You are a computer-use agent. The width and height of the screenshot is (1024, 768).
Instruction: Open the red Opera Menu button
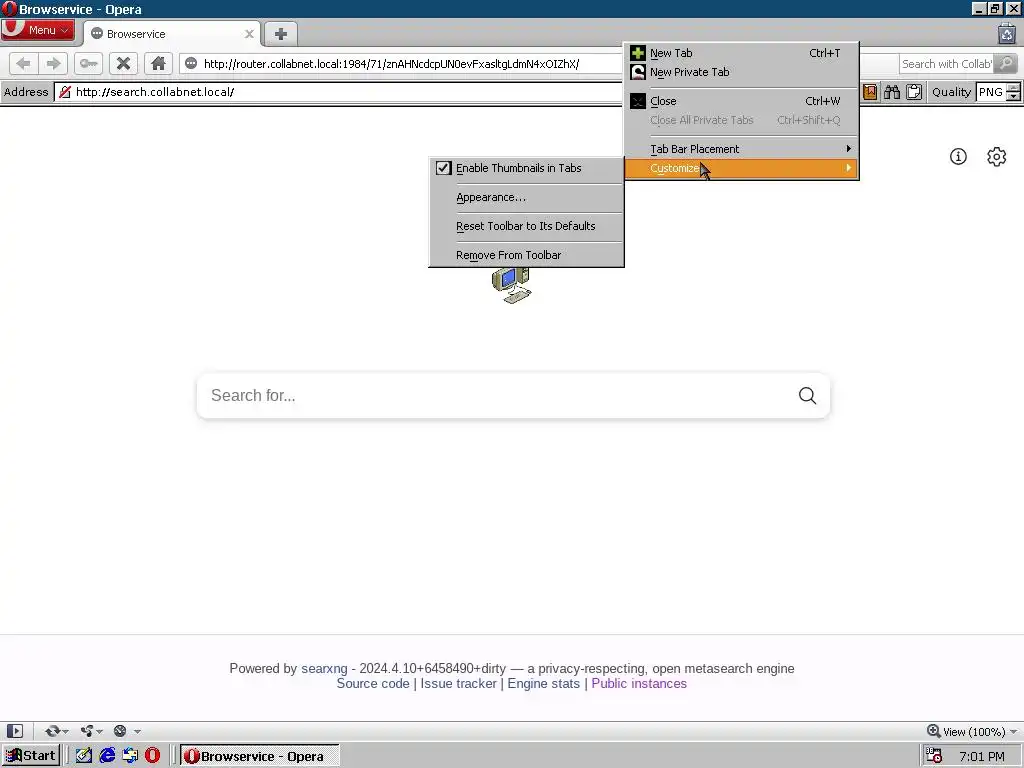37,30
